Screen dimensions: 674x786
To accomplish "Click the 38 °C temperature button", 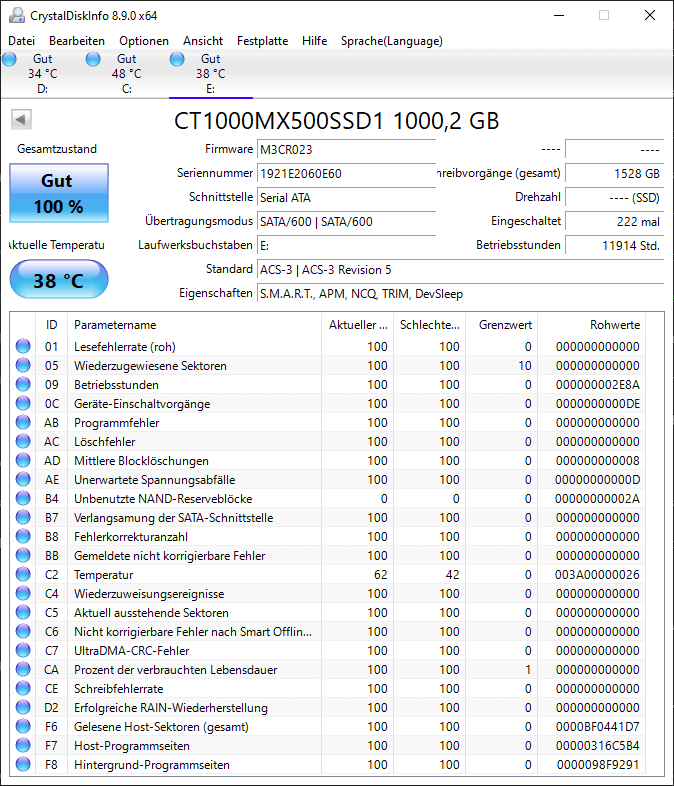I will tap(59, 279).
